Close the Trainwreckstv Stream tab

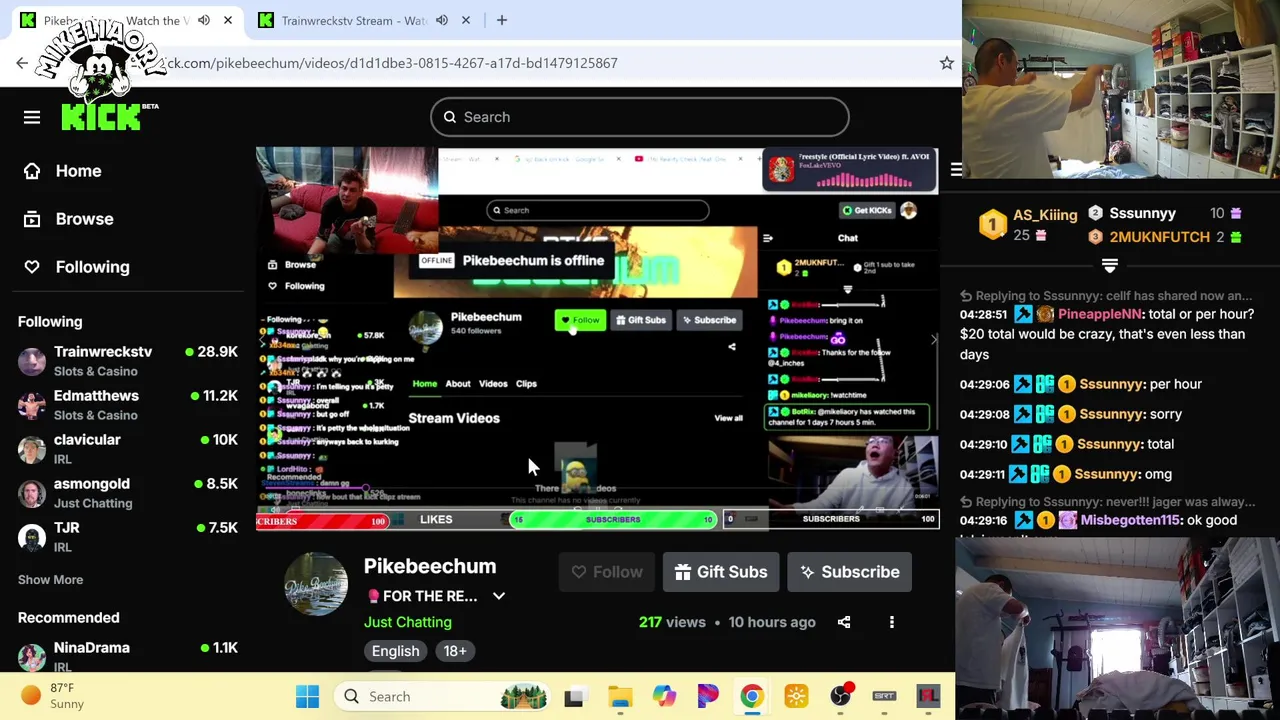pyautogui.click(x=466, y=20)
